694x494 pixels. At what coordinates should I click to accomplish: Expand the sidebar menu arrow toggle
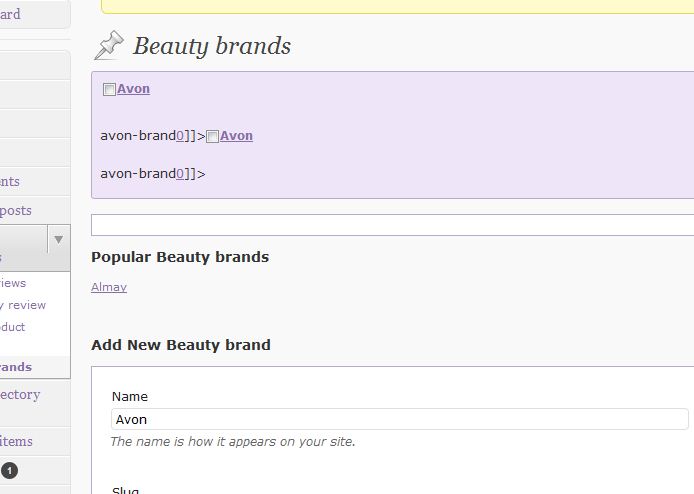(x=58, y=239)
